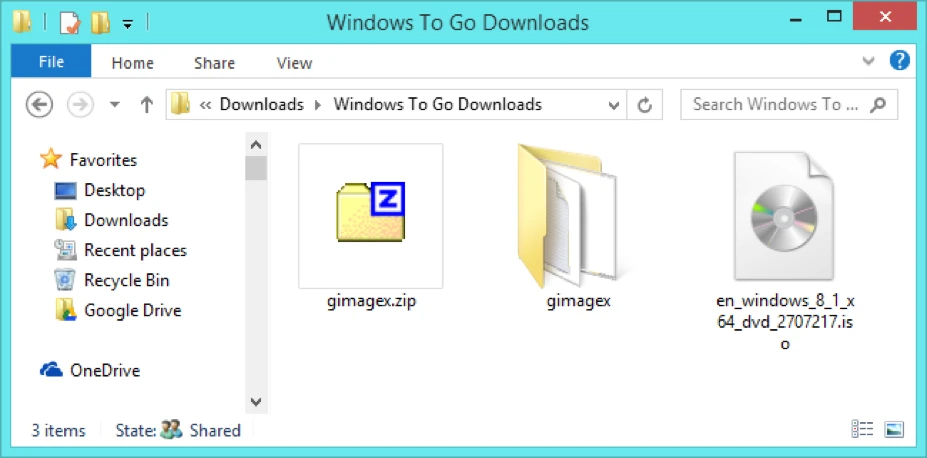This screenshot has width=927, height=458.
Task: Click the folder system icon in title bar
Action: click(x=22, y=21)
